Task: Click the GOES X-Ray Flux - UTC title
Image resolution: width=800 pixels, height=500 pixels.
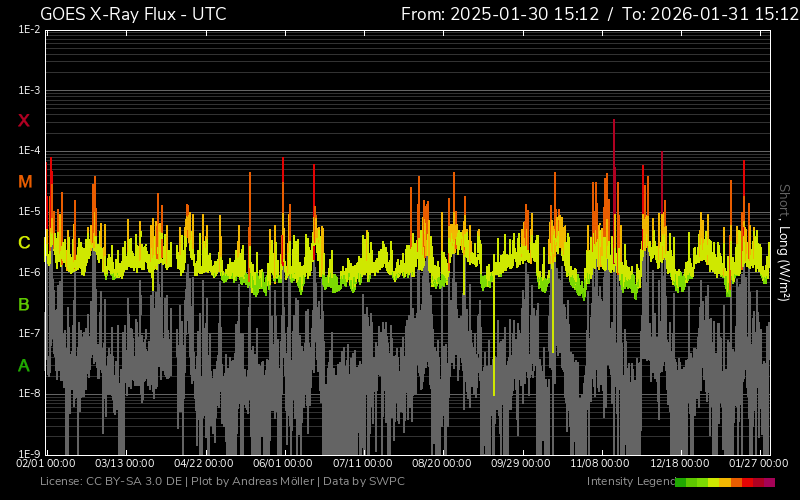Action: pyautogui.click(x=133, y=14)
